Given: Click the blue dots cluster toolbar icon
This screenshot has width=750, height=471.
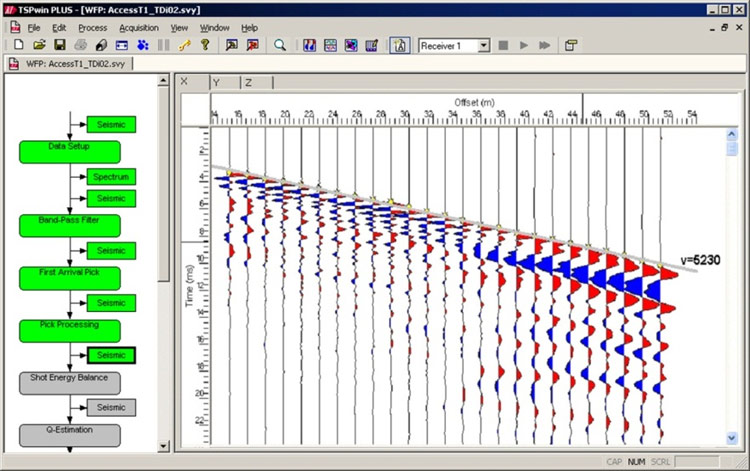Looking at the screenshot, I should tap(143, 45).
